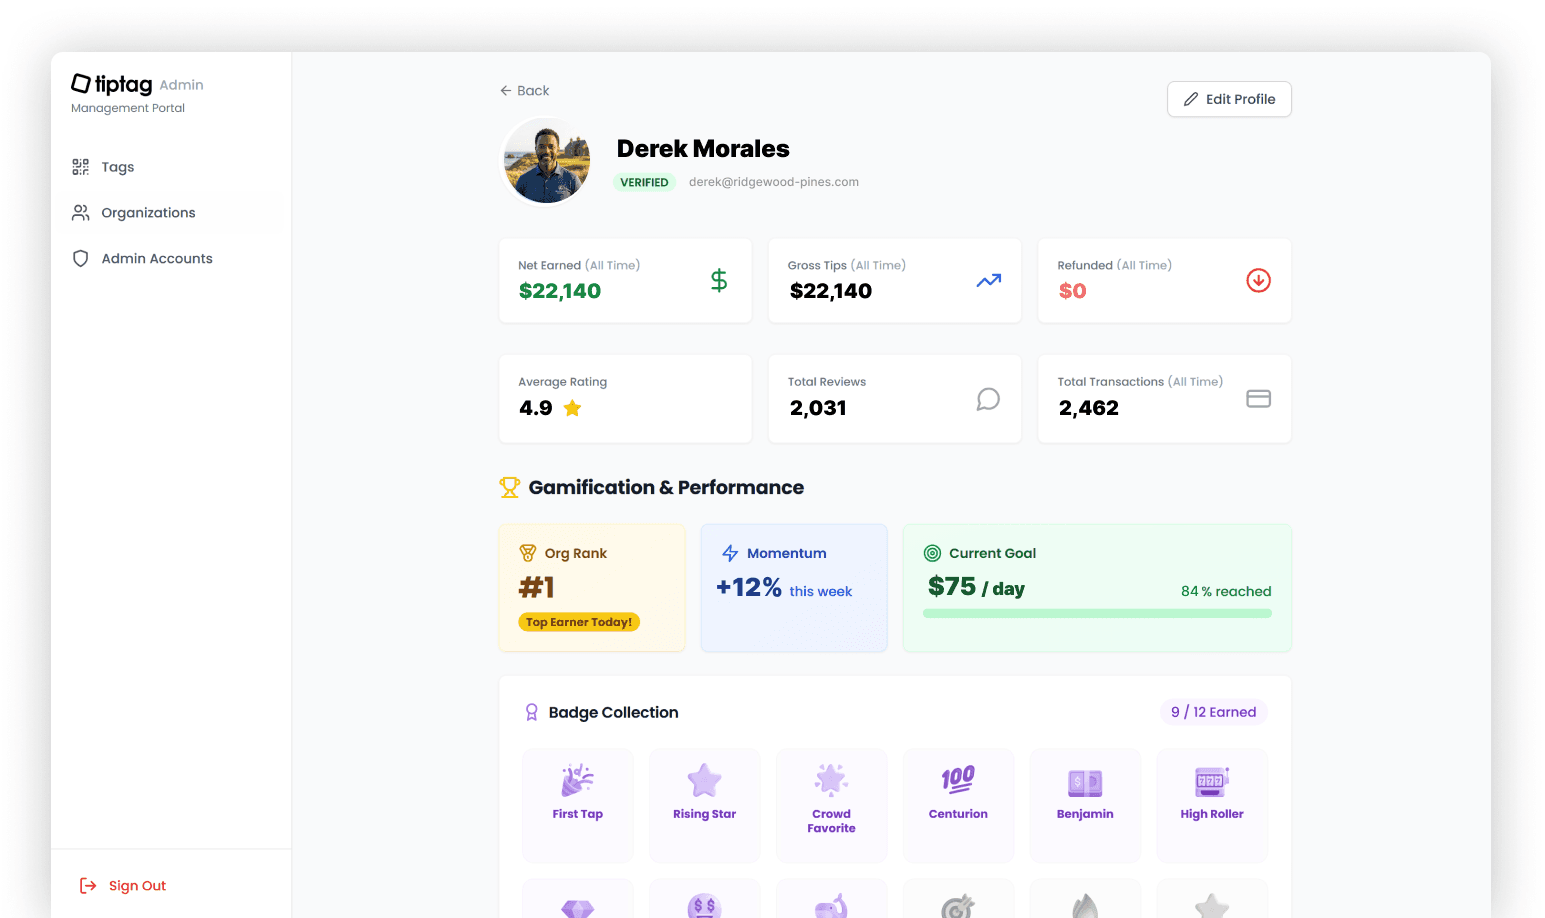Click Derek Morales's profile photo

click(546, 161)
